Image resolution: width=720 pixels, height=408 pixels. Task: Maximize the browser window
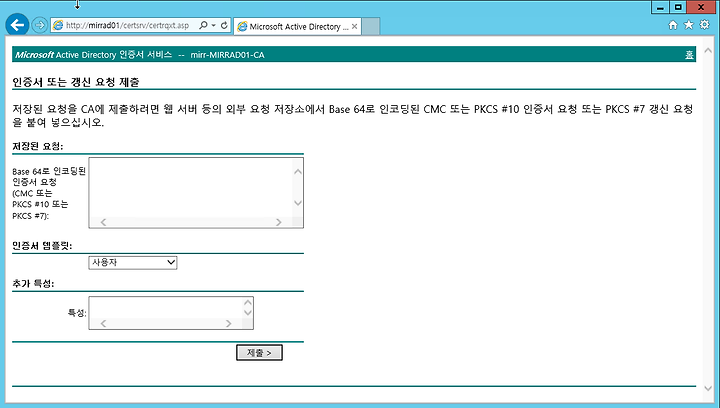tap(678, 7)
